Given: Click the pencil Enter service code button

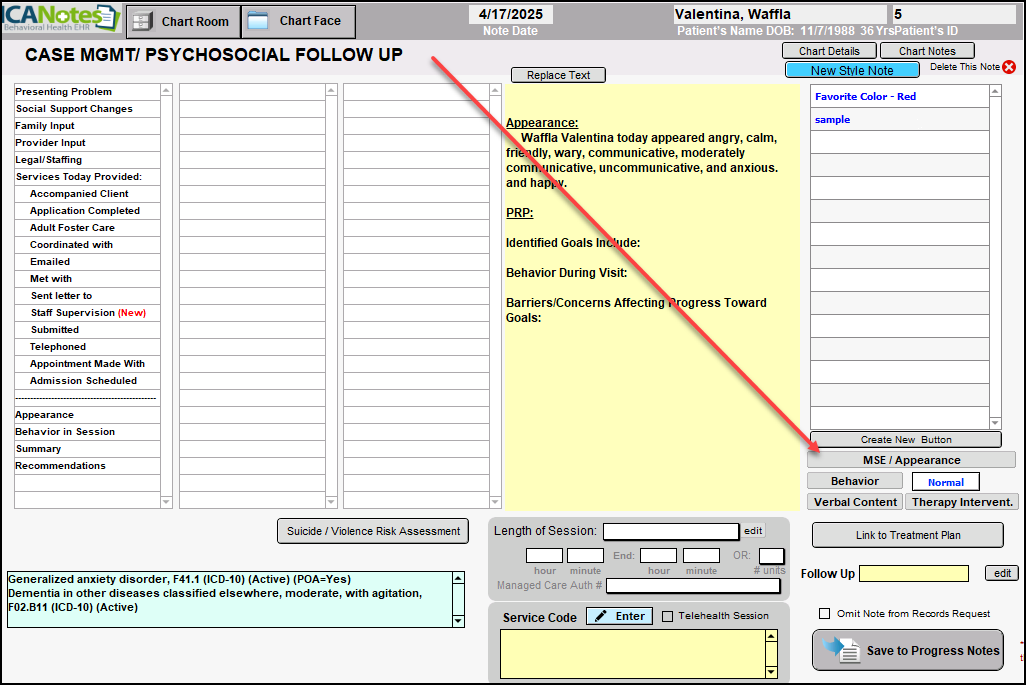Looking at the screenshot, I should tap(619, 616).
